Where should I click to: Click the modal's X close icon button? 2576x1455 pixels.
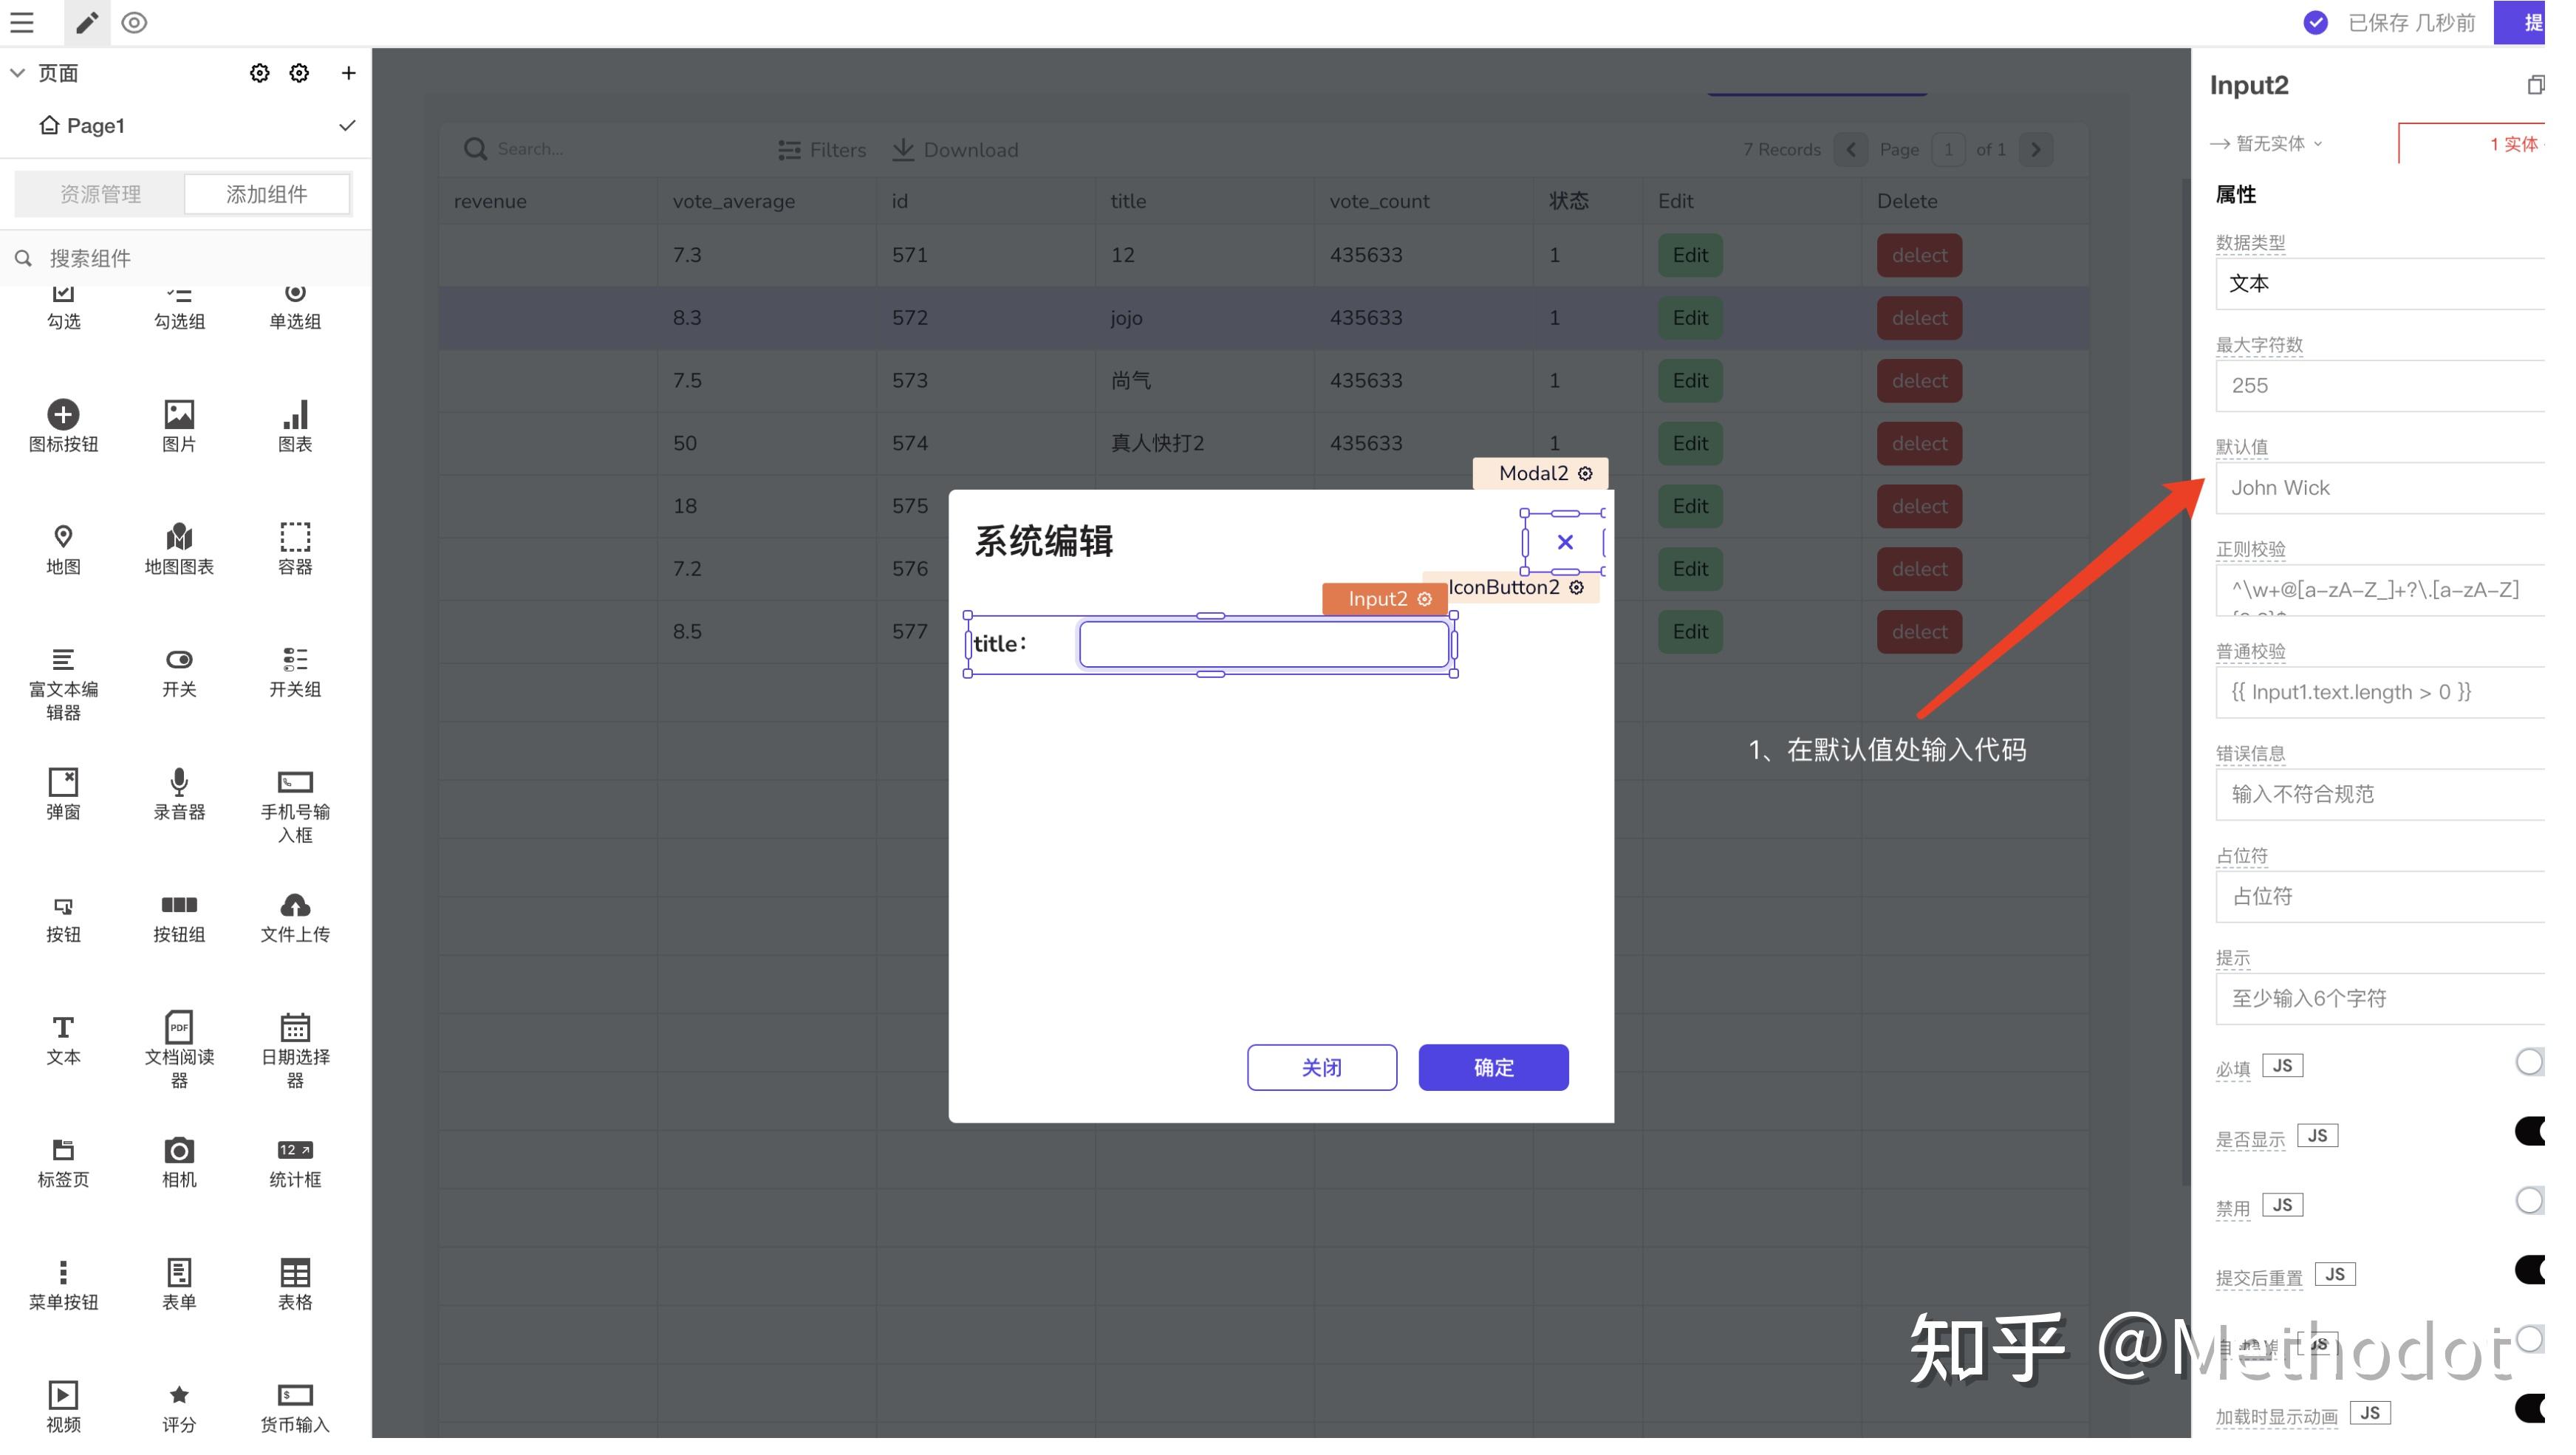pos(1565,542)
